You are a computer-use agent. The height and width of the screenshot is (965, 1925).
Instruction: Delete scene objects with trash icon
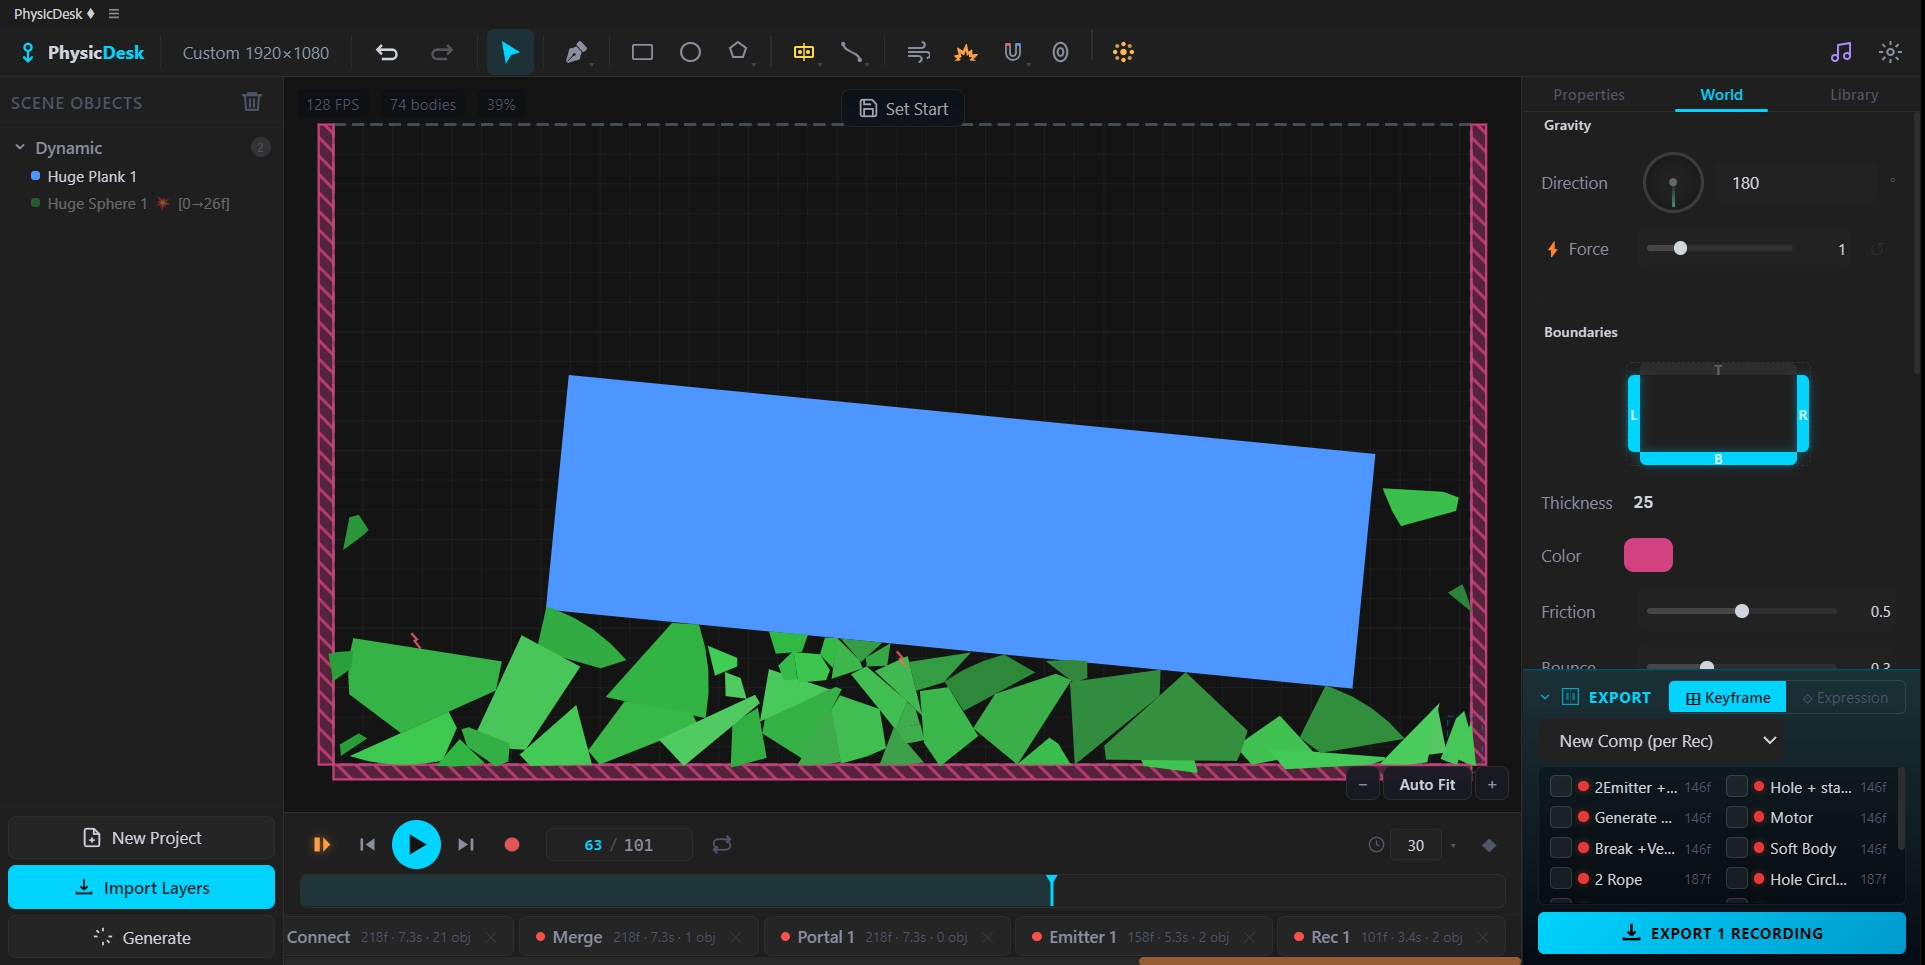252,102
